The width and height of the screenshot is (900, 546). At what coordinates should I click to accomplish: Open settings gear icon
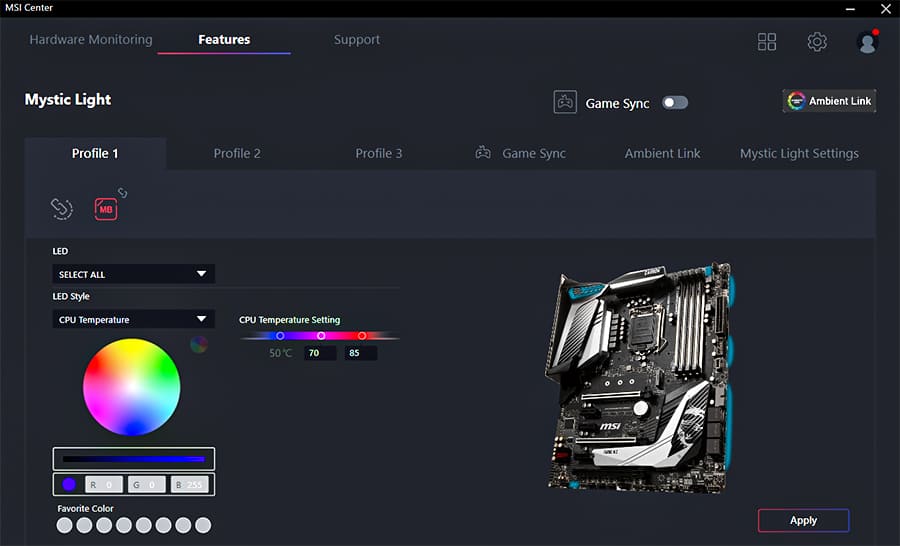tap(817, 41)
